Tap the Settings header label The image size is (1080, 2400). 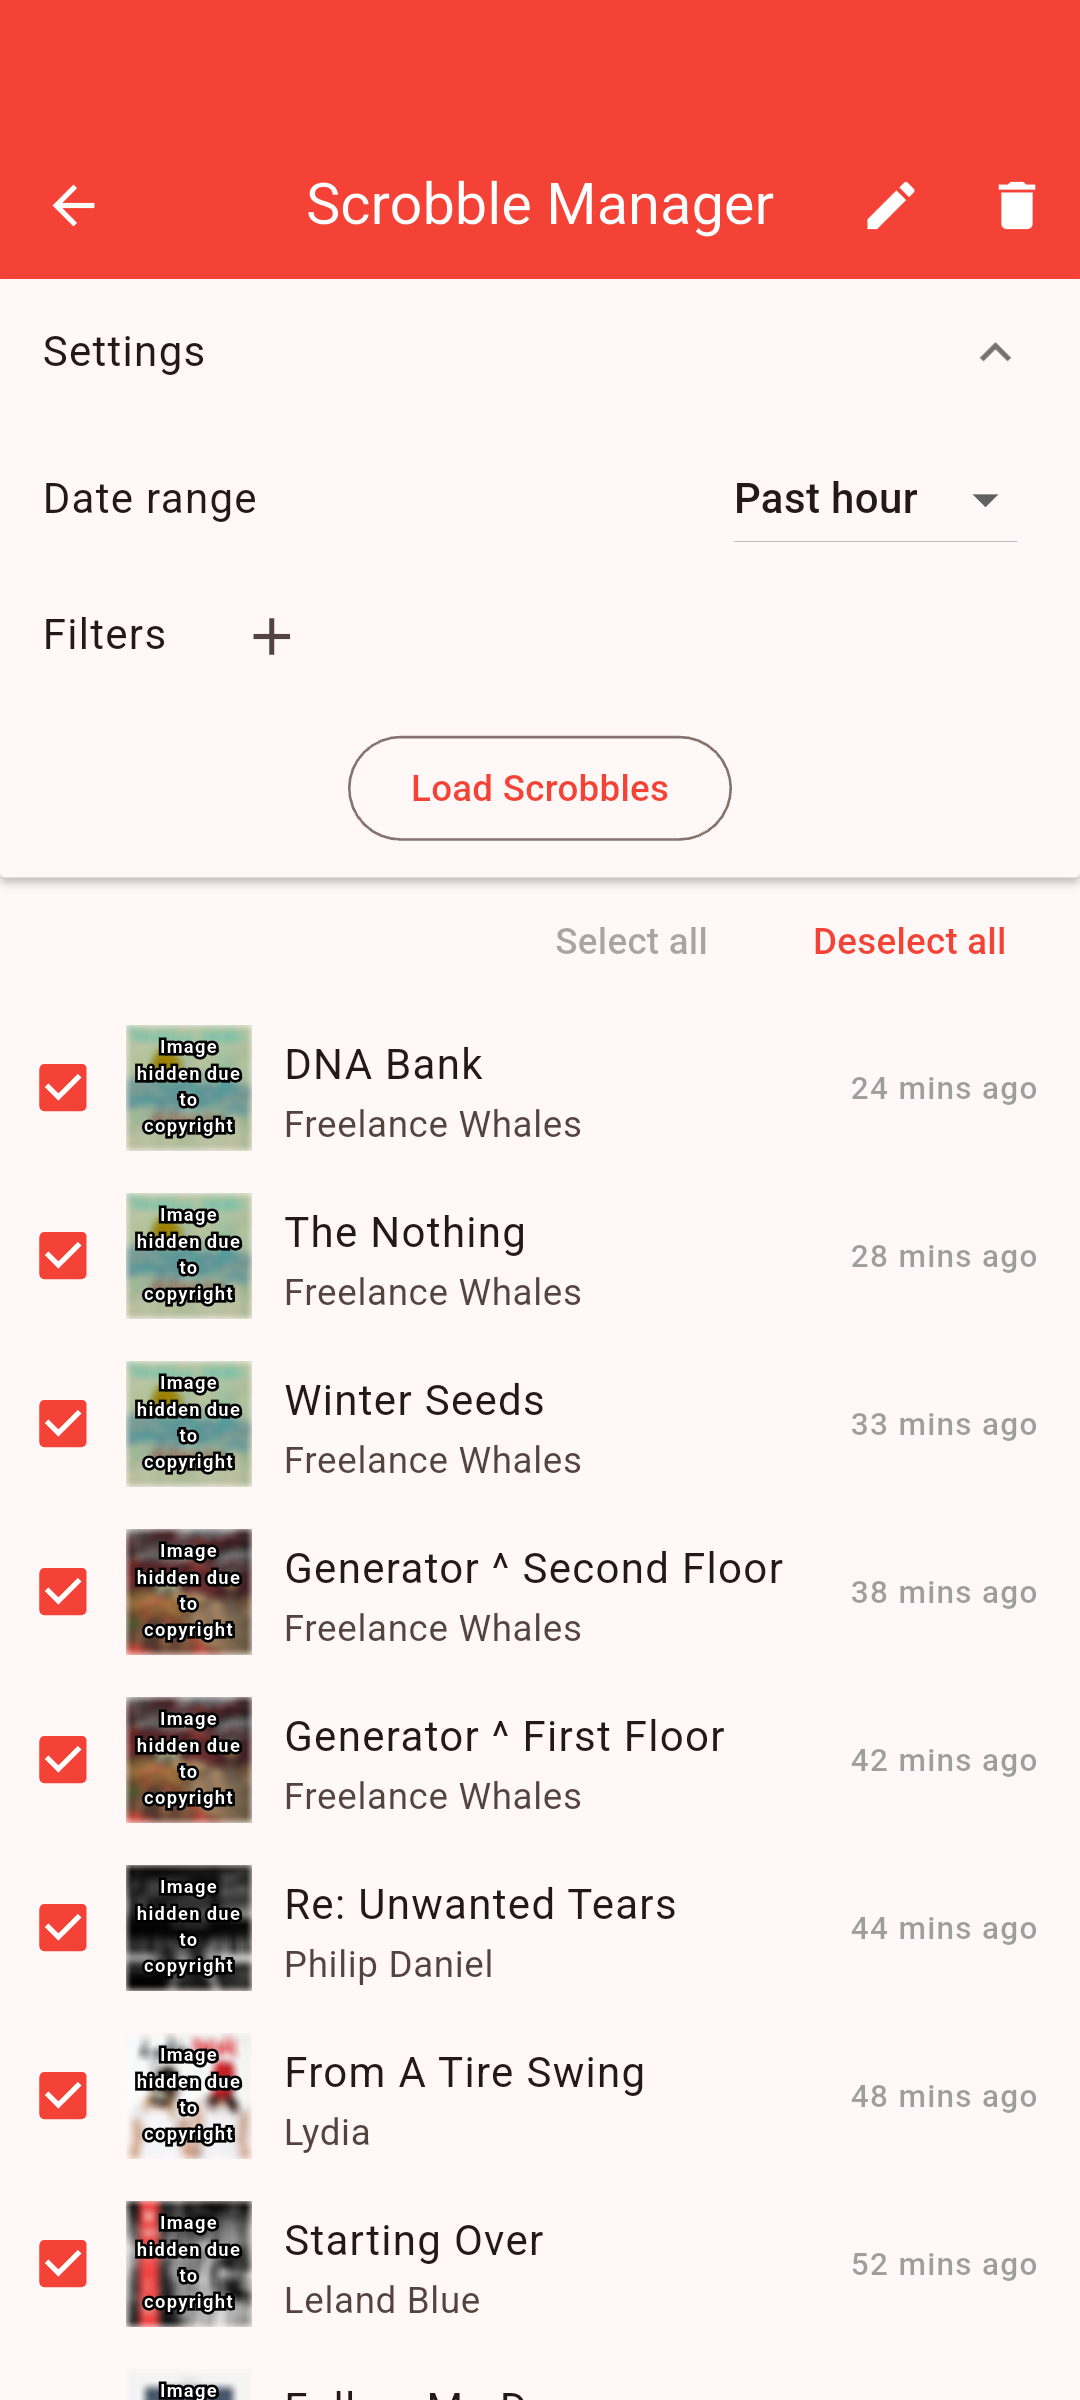(124, 352)
